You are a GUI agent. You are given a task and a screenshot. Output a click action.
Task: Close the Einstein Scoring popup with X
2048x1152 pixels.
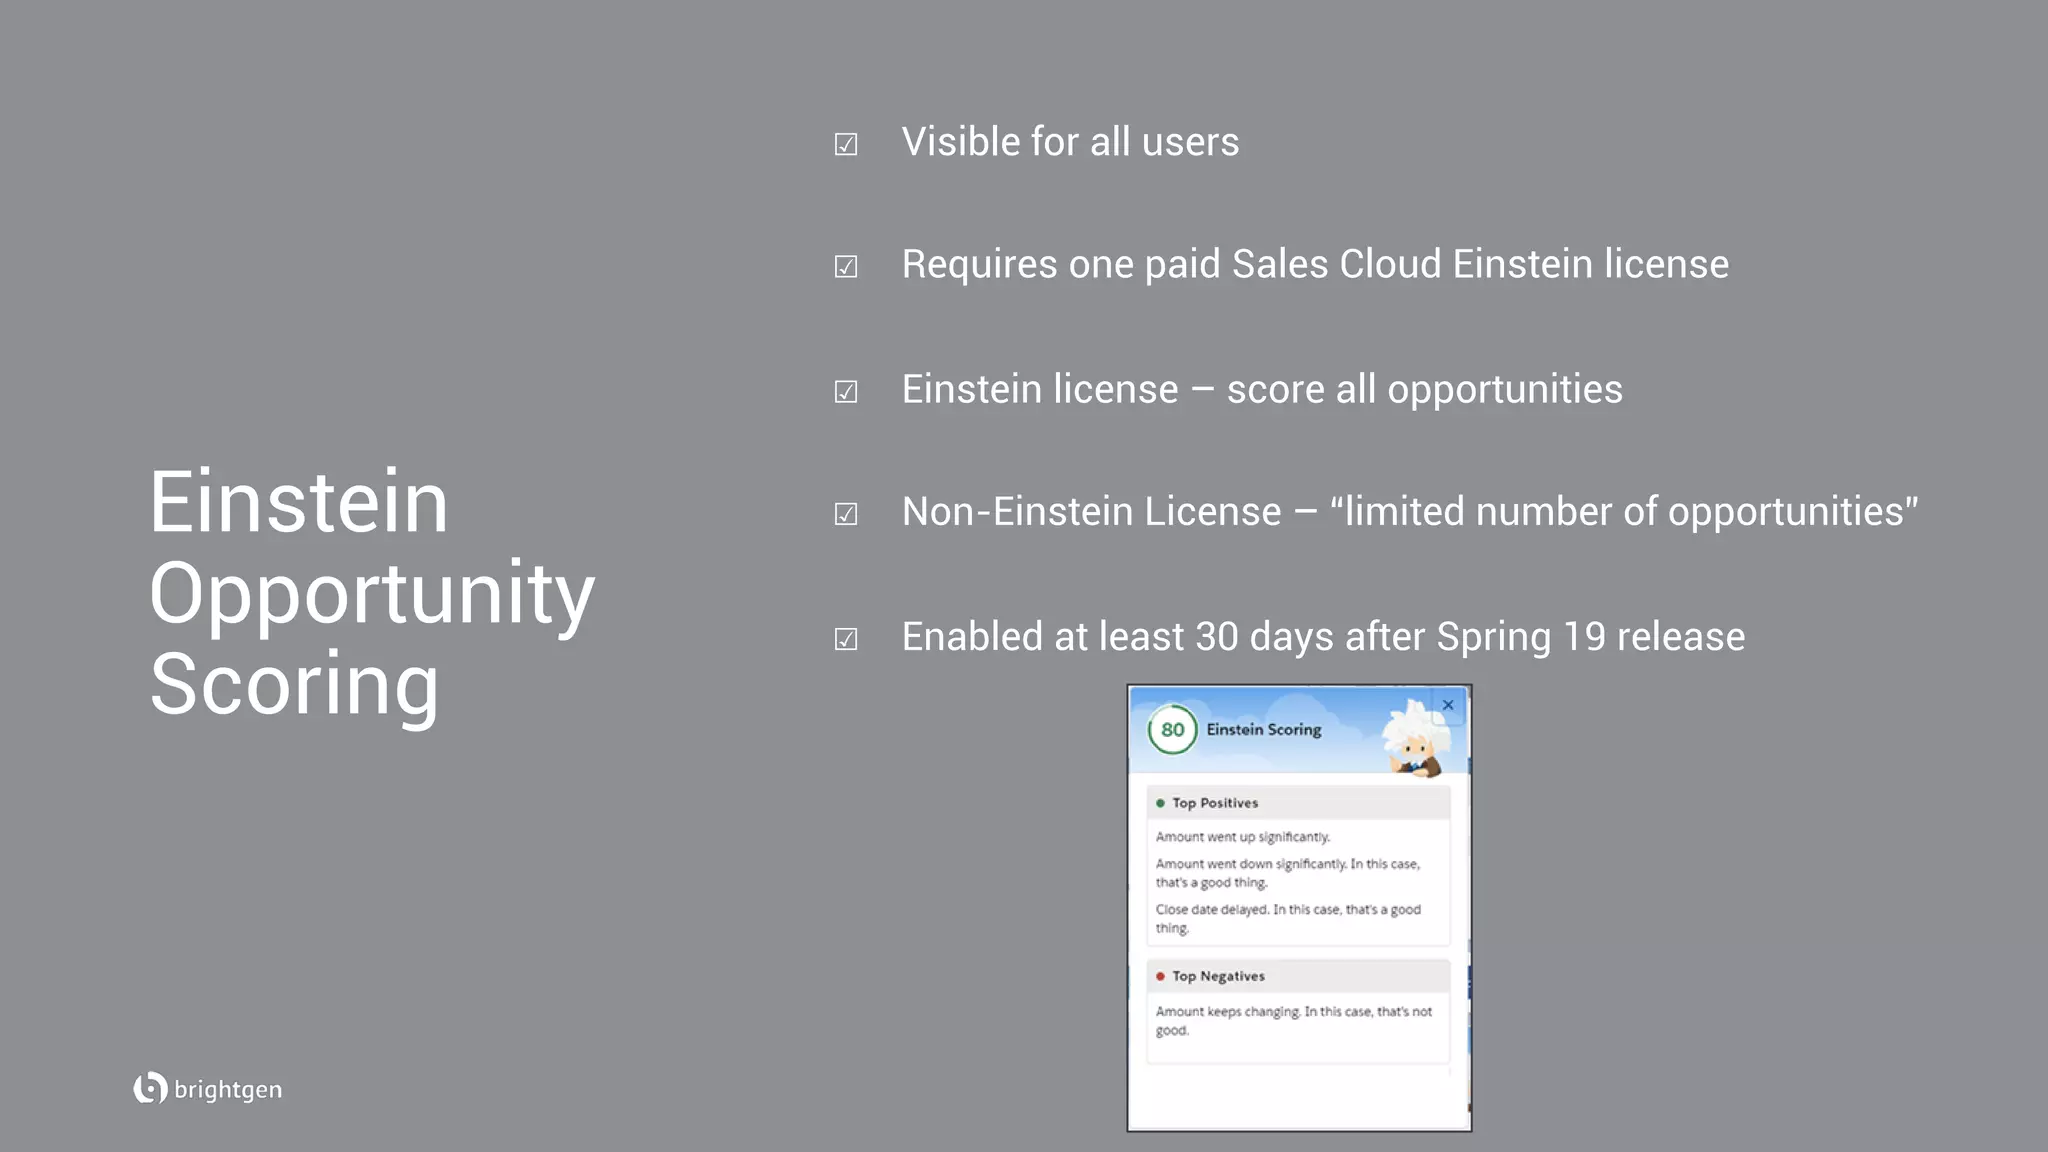click(1448, 705)
